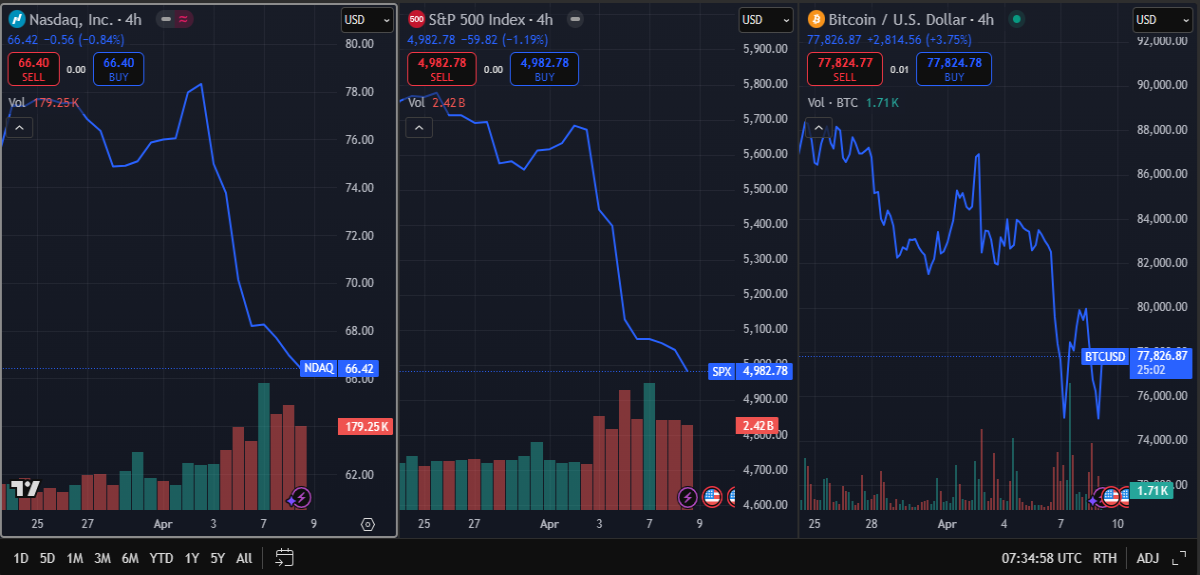Screen dimensions: 1200x575
Task: Select the YTD date range
Action: (161, 558)
